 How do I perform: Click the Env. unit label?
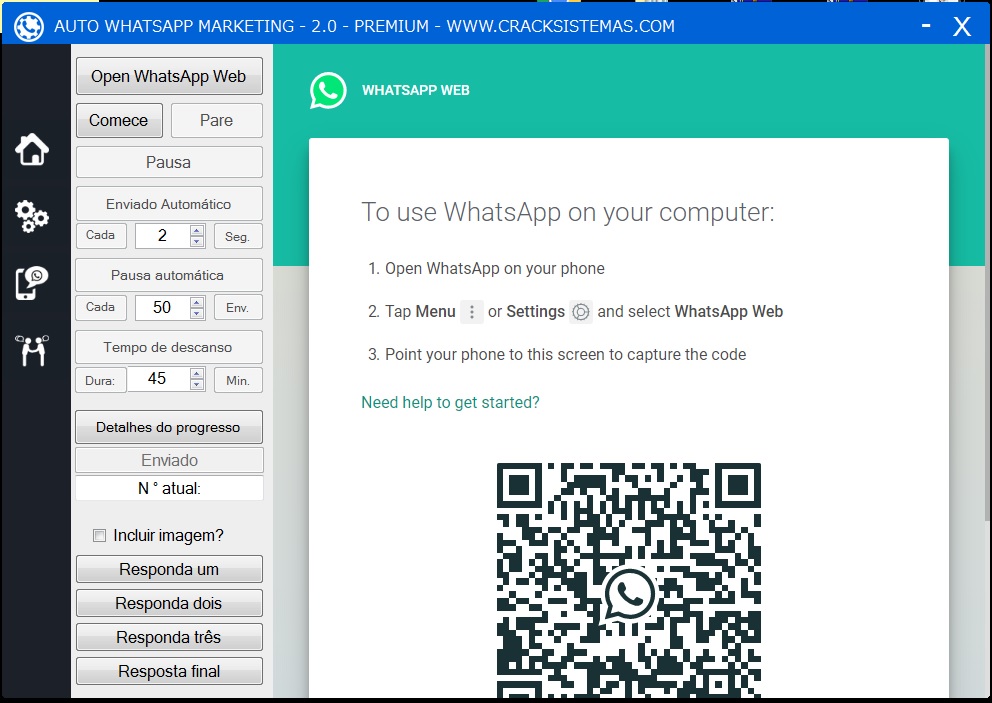coord(238,308)
